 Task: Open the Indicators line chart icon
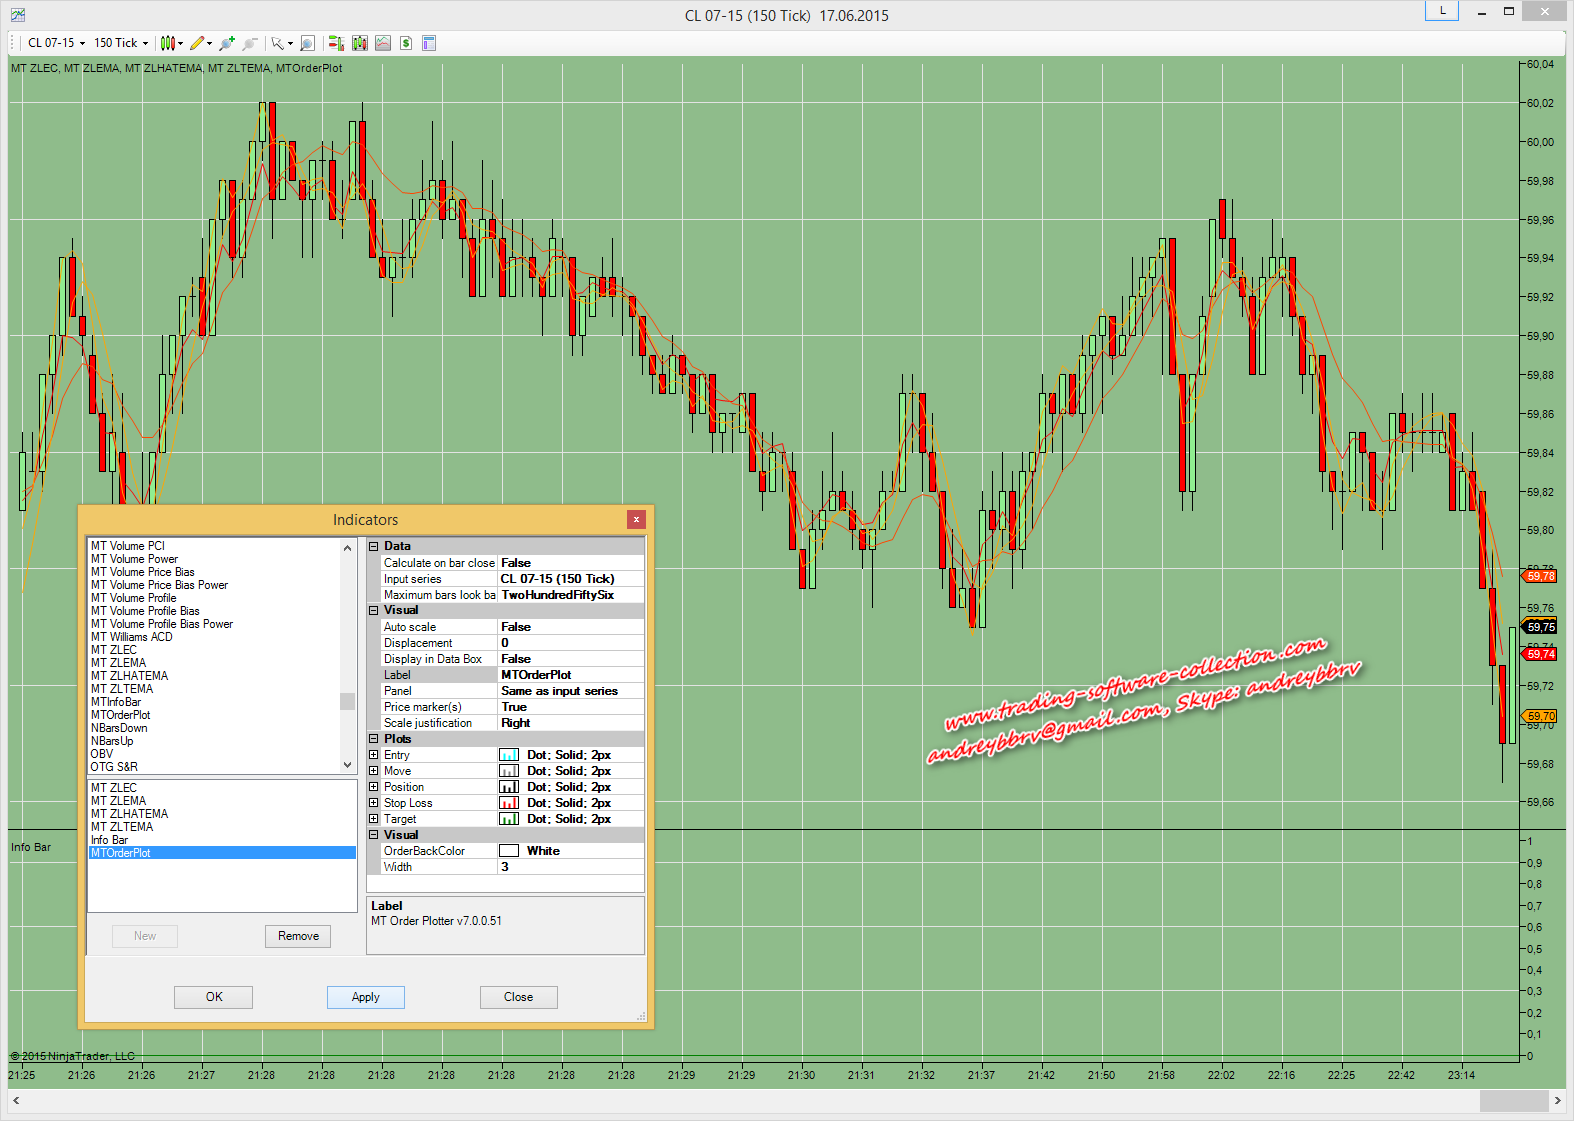[383, 43]
